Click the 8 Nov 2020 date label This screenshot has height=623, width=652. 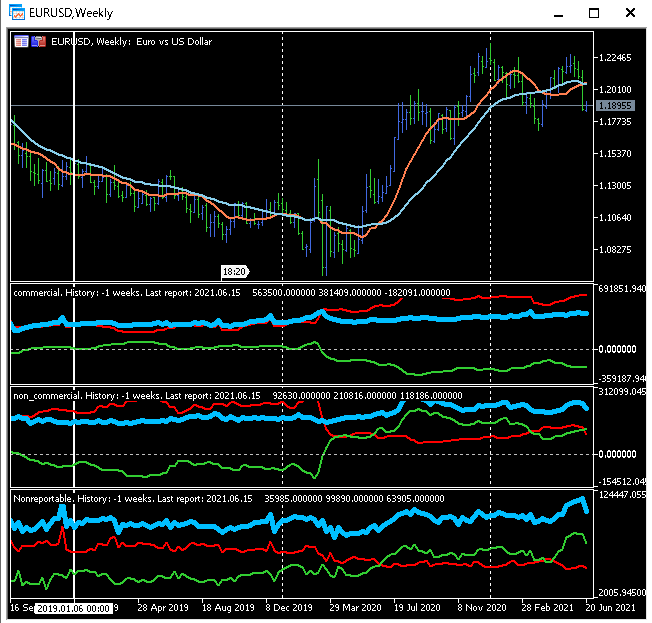[x=482, y=608]
